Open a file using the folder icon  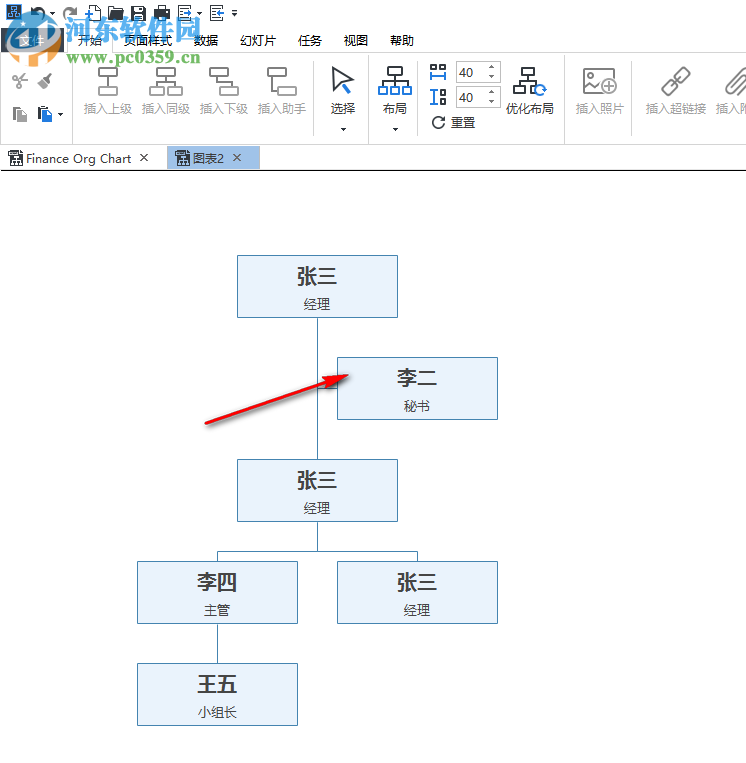tap(116, 13)
